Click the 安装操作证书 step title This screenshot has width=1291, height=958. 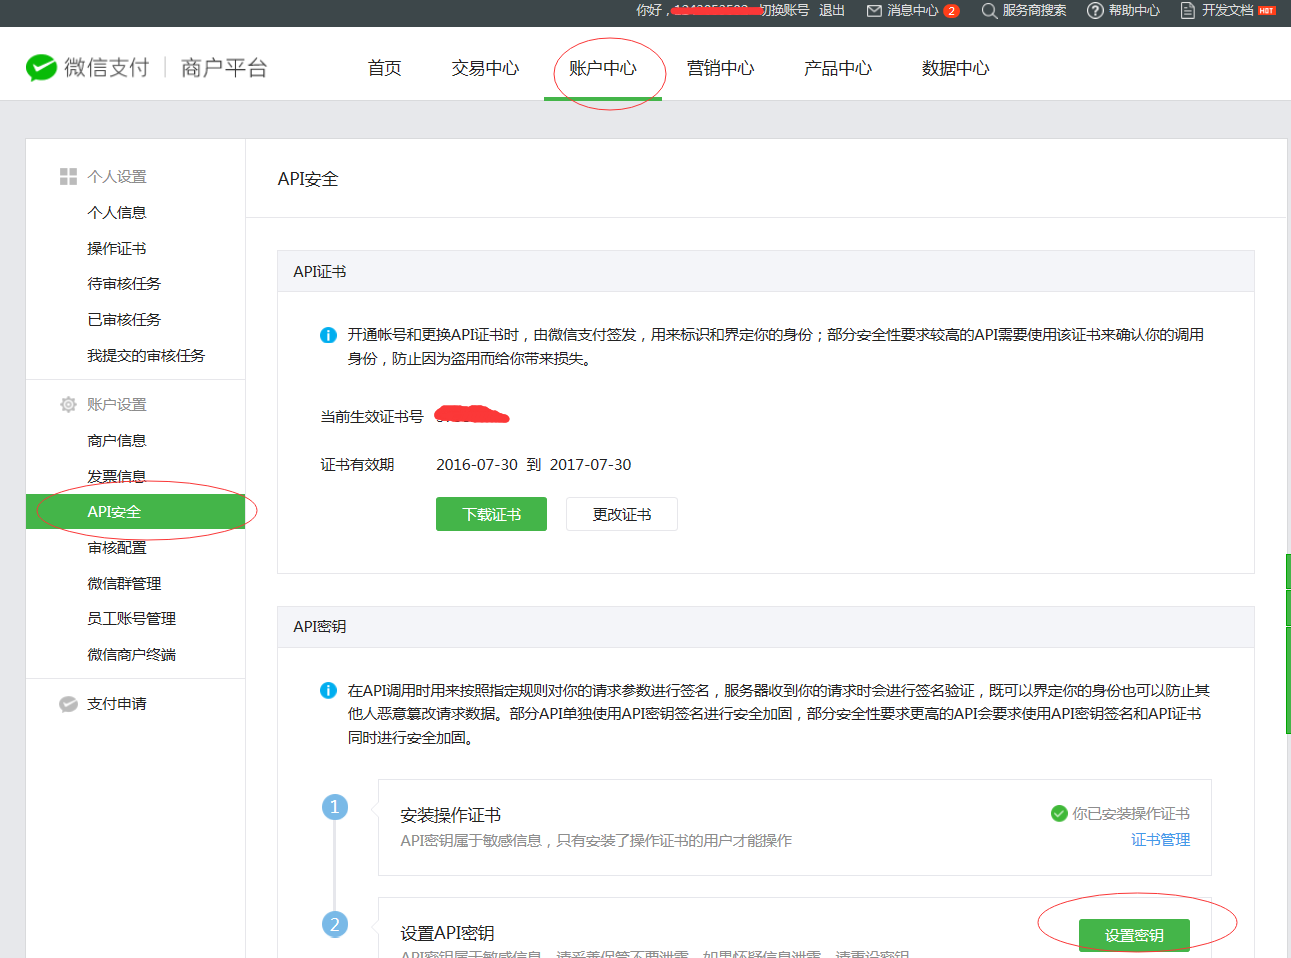click(451, 816)
